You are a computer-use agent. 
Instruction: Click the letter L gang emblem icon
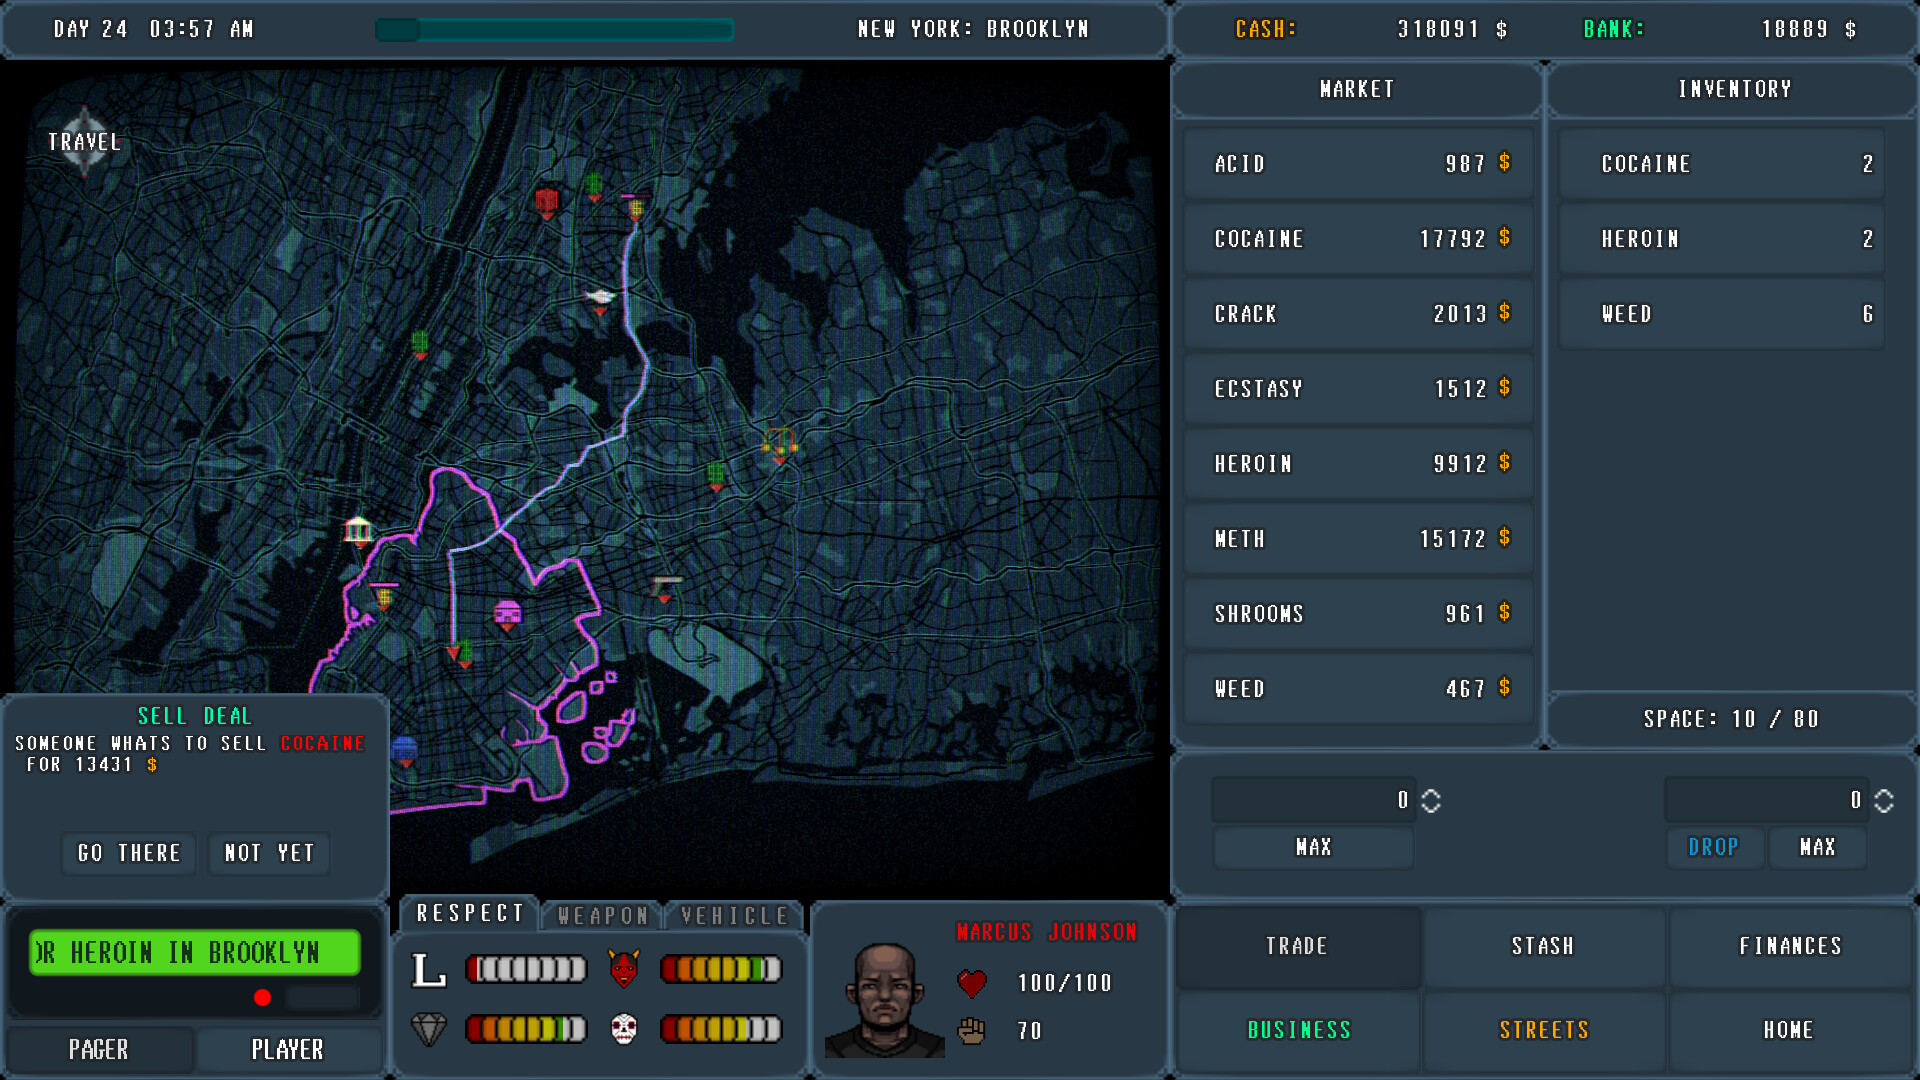pos(429,967)
